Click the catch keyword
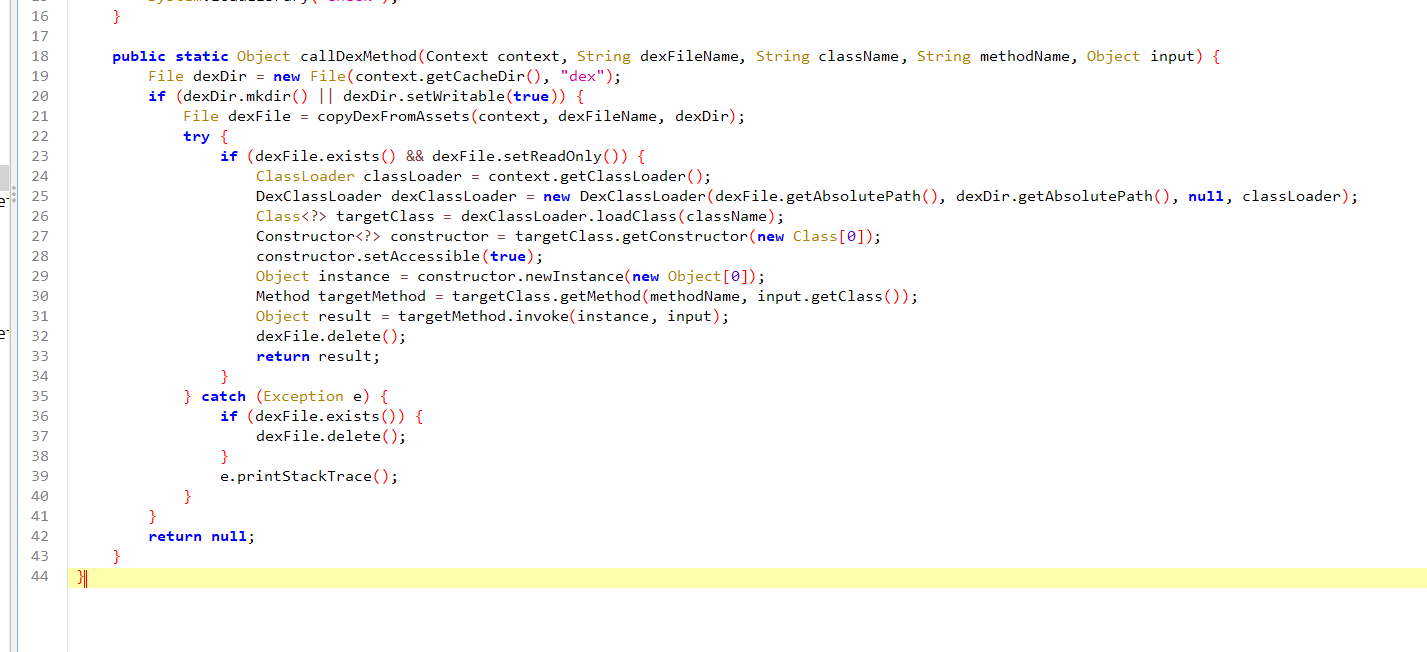Screen dimensions: 1427x652 (x=223, y=396)
